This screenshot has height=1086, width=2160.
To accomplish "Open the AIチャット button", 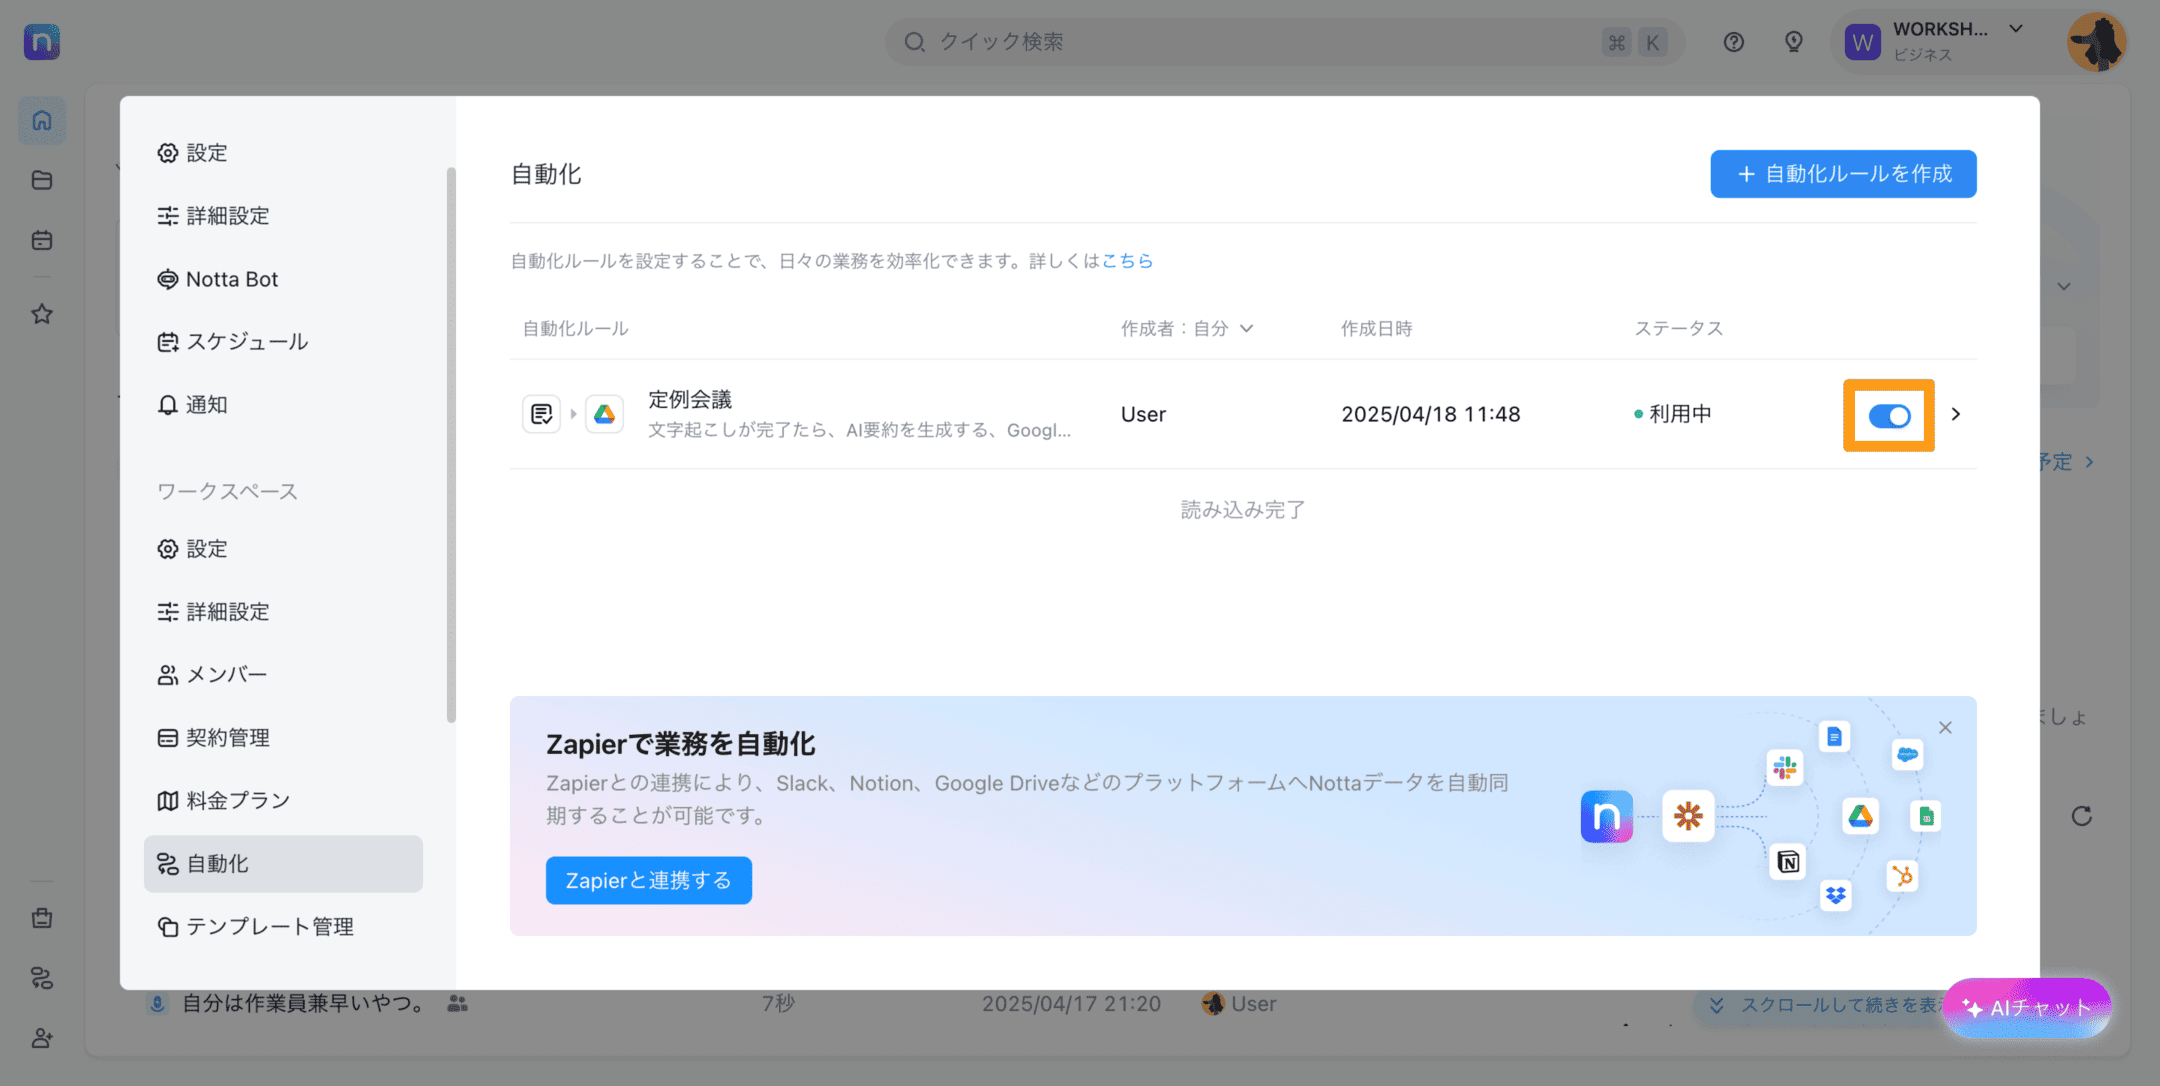I will pyautogui.click(x=2027, y=1008).
